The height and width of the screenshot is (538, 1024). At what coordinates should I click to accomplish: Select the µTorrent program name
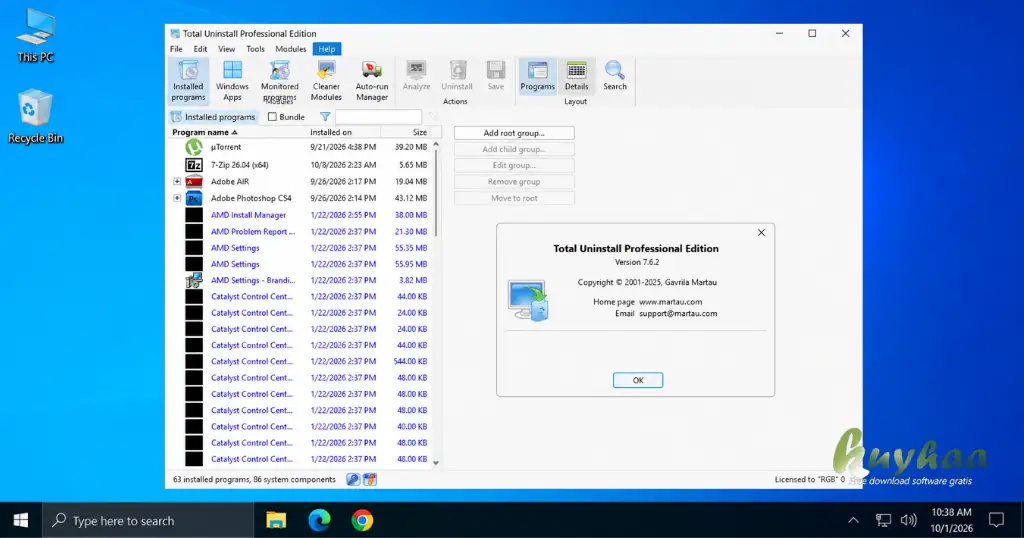[x=226, y=148]
